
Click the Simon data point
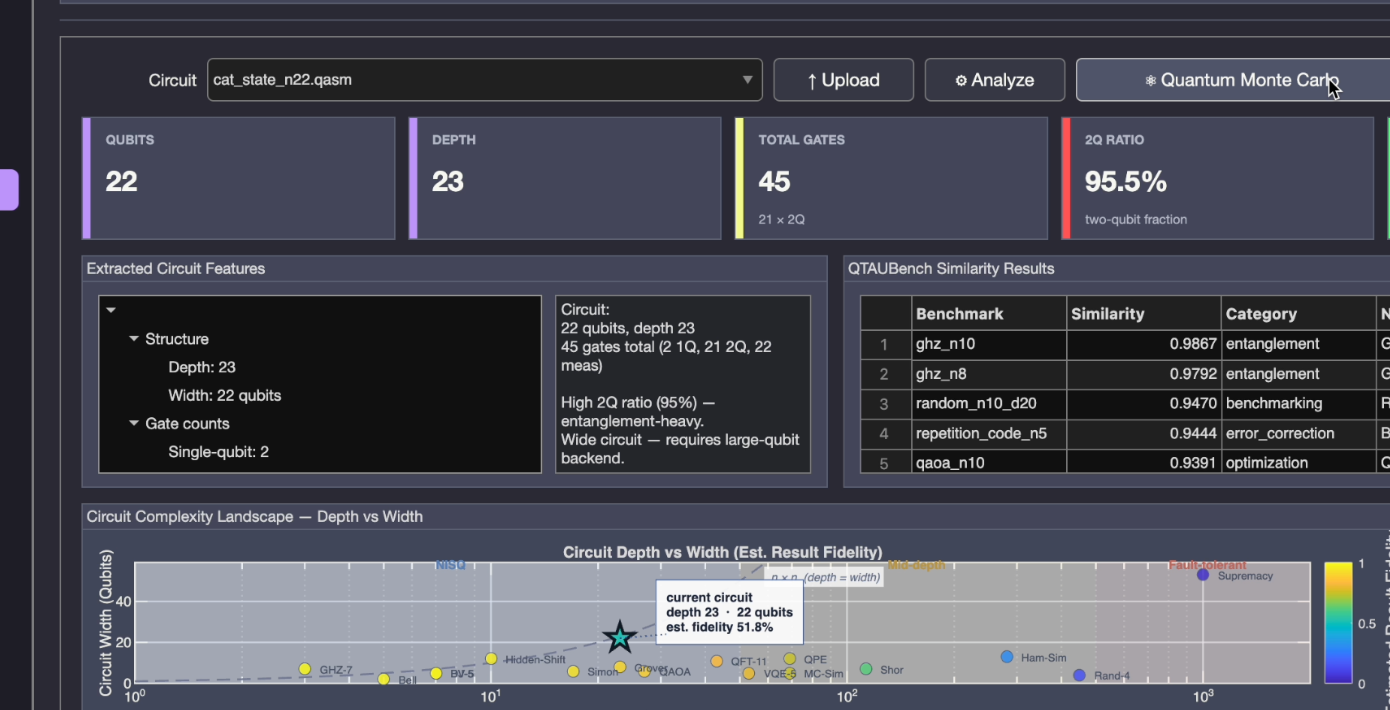point(573,671)
